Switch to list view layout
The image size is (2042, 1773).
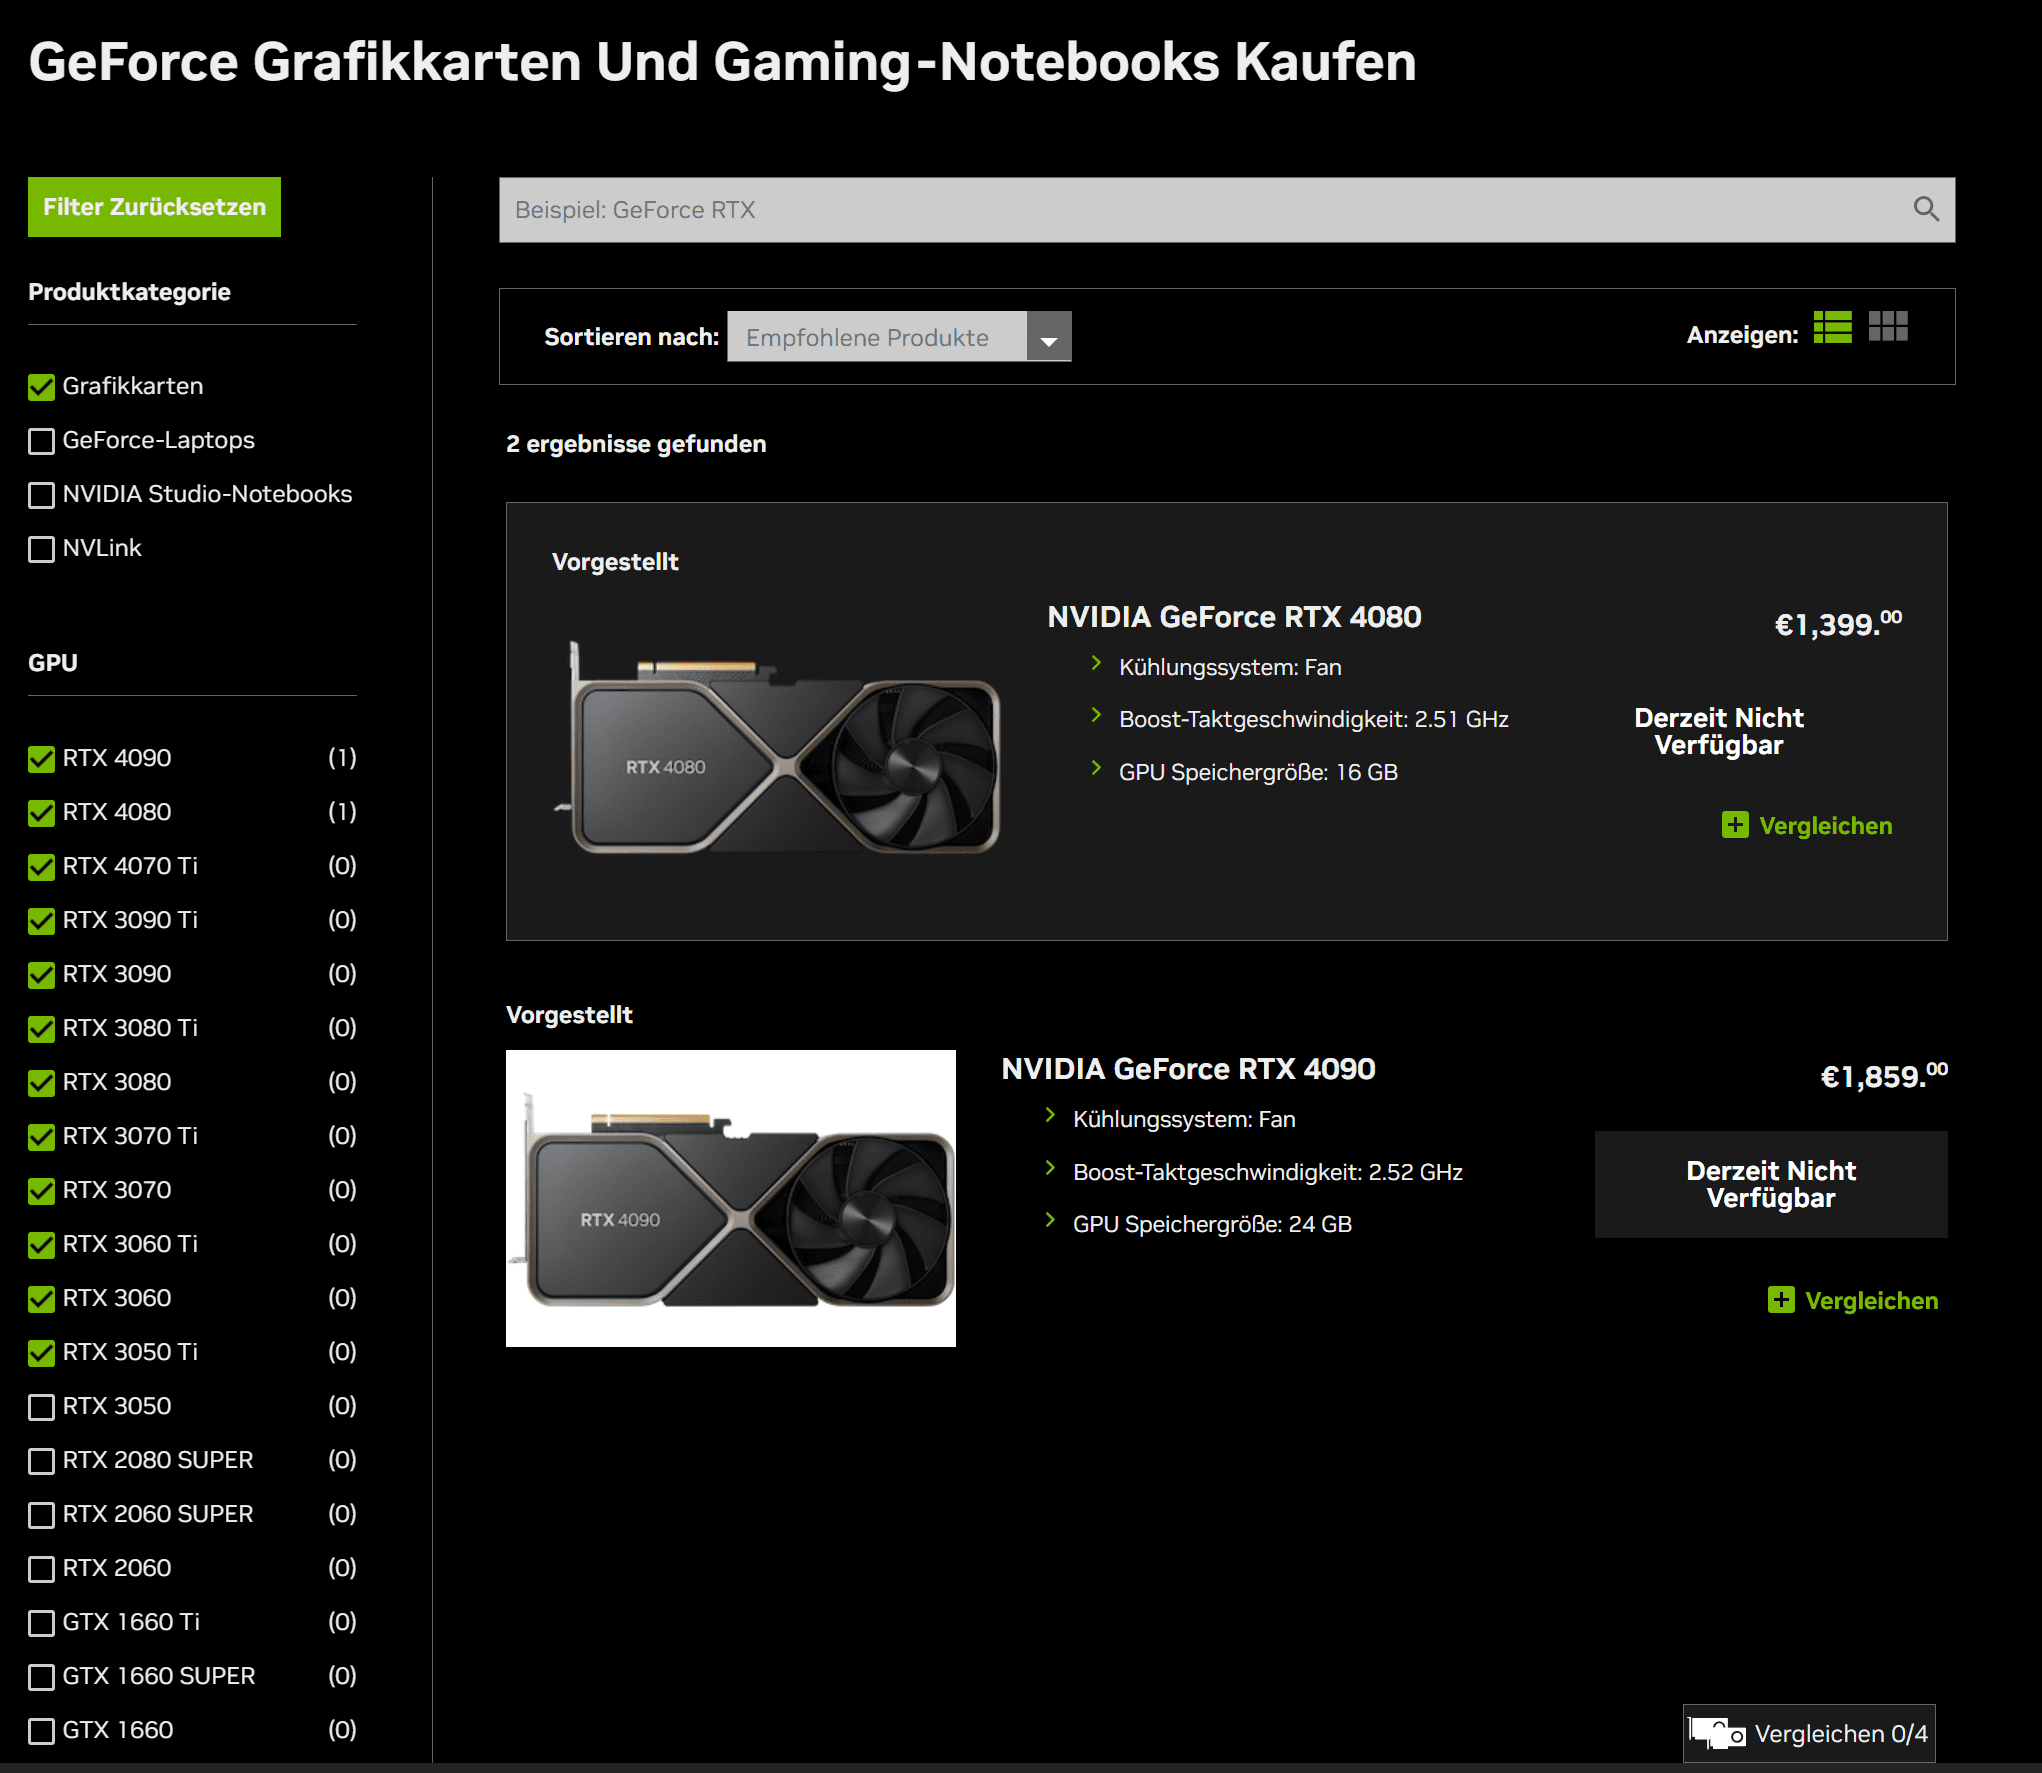click(x=1832, y=327)
